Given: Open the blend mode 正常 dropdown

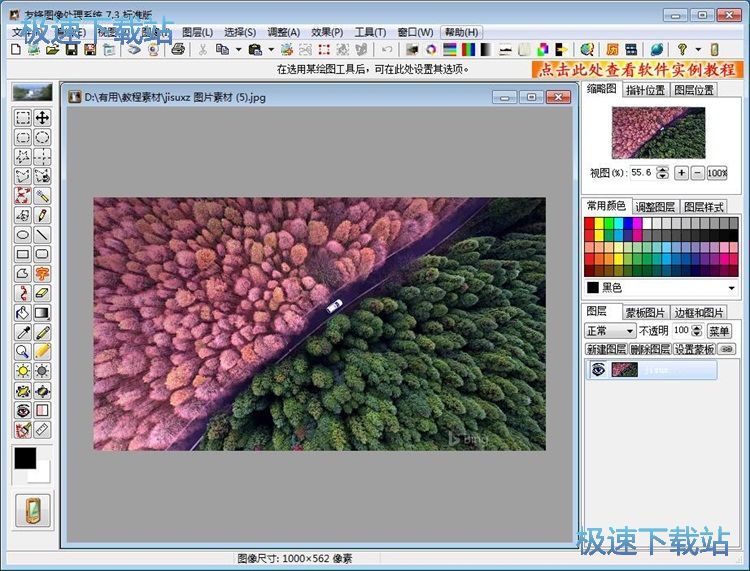Looking at the screenshot, I should 610,330.
